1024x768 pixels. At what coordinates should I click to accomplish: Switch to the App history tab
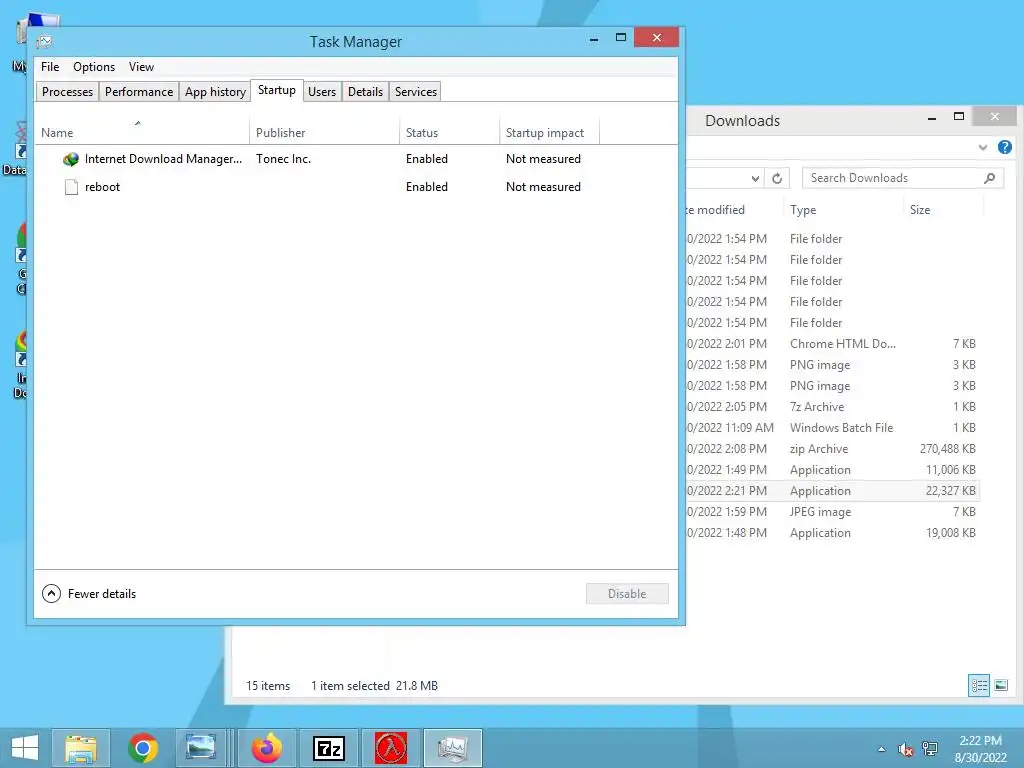click(215, 91)
